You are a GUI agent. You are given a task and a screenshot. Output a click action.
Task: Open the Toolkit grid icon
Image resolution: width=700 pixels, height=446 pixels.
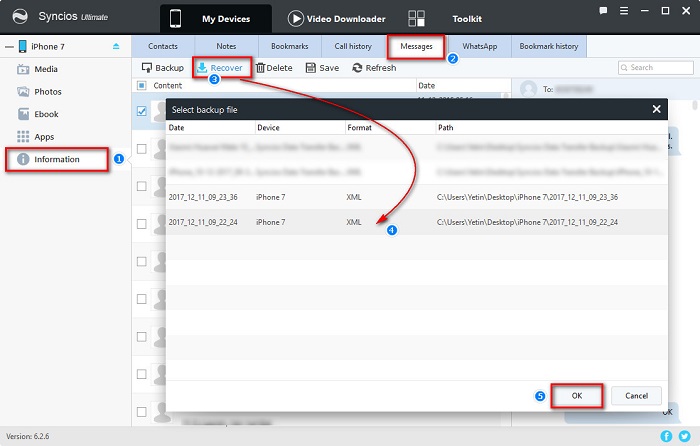click(417, 19)
